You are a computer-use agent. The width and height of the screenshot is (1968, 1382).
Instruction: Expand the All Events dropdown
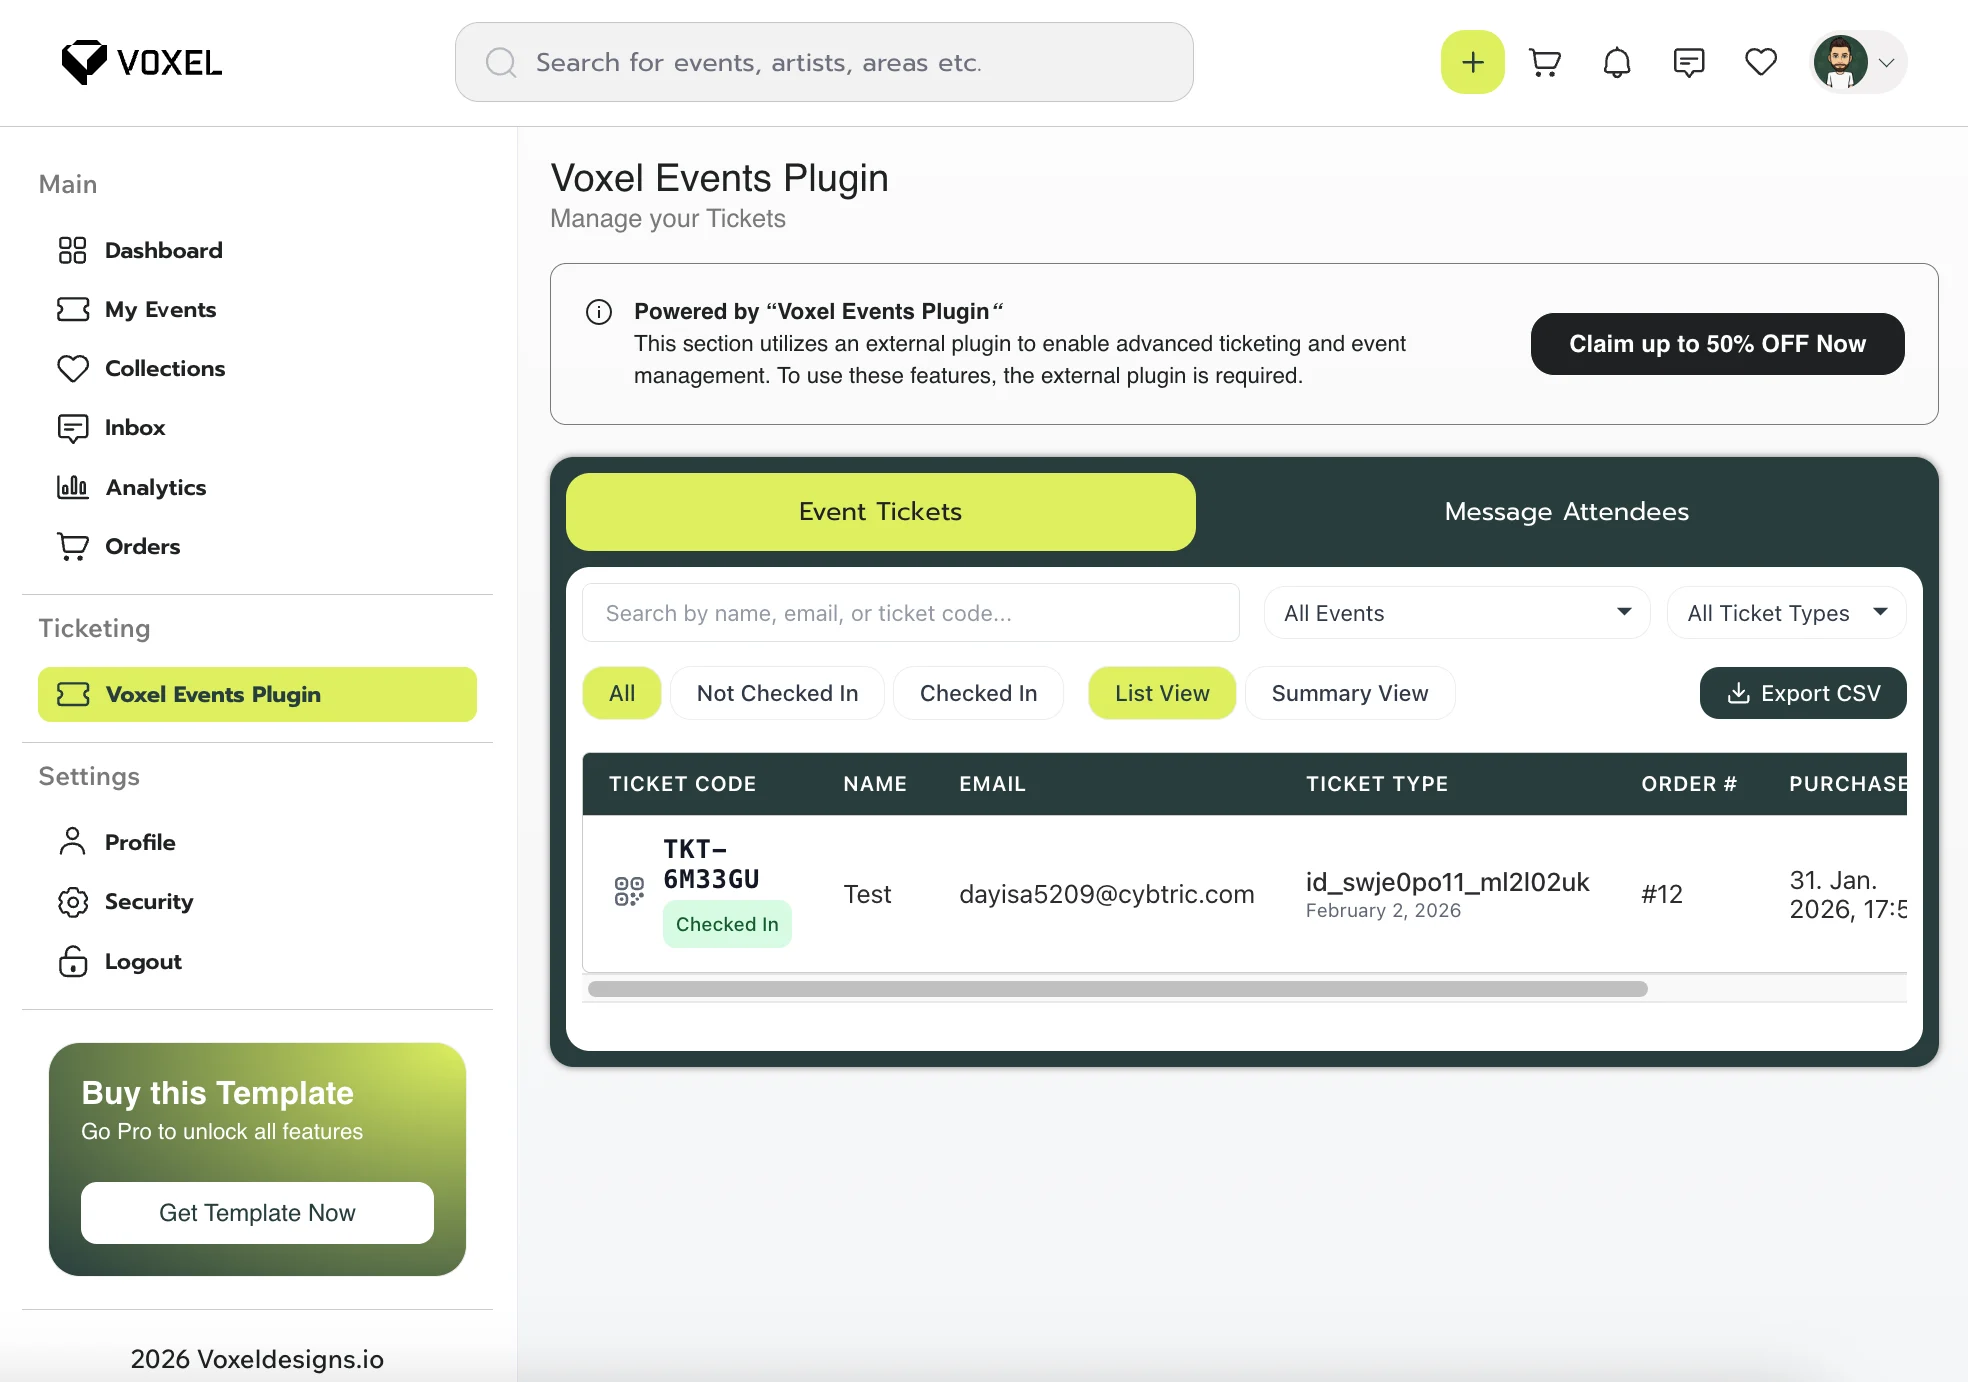coord(1456,613)
